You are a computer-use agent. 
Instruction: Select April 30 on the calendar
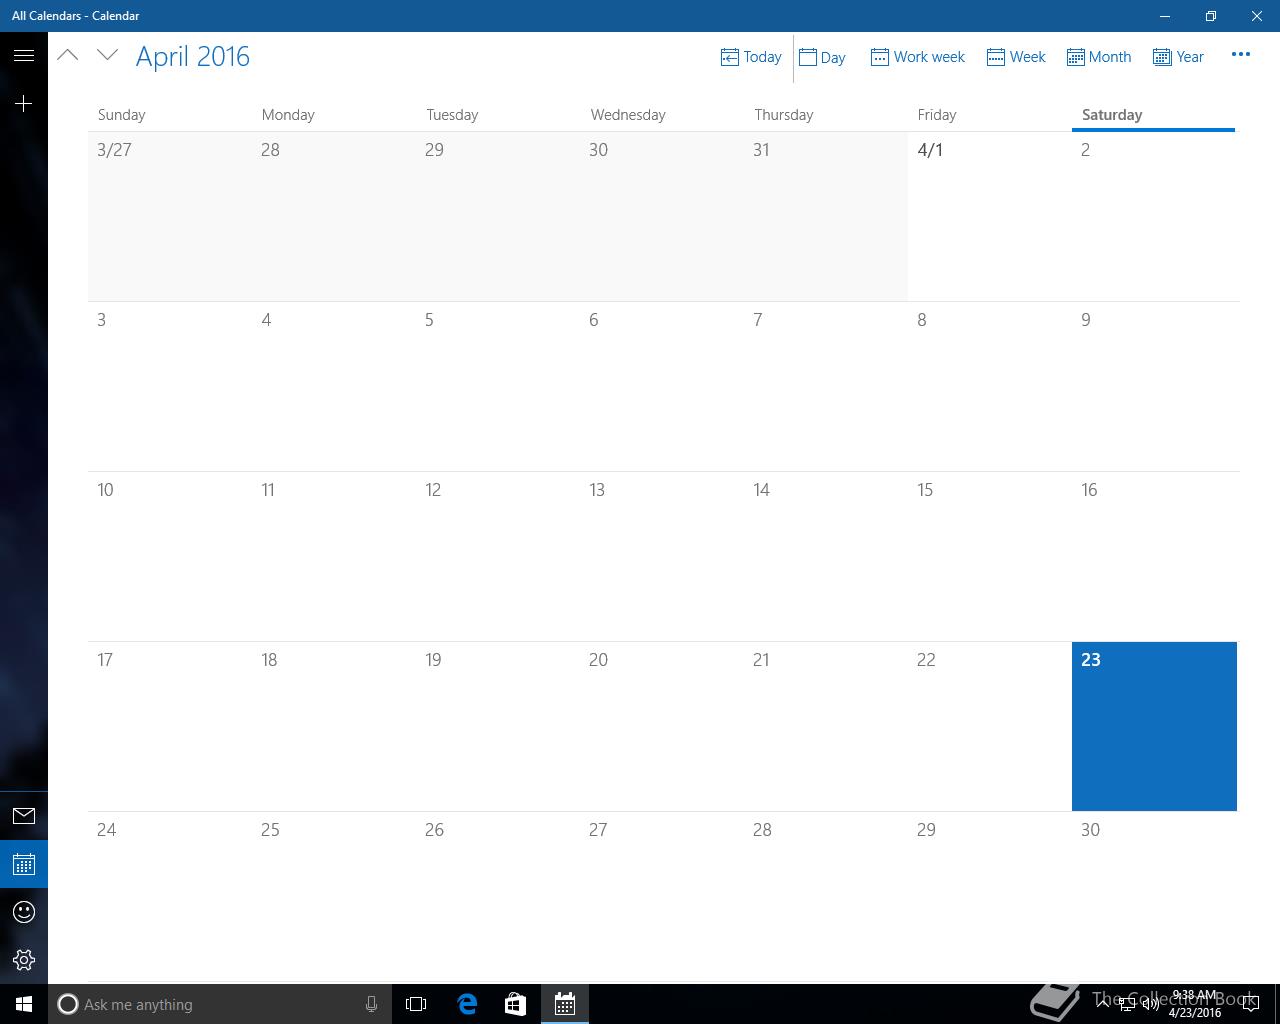point(1155,896)
